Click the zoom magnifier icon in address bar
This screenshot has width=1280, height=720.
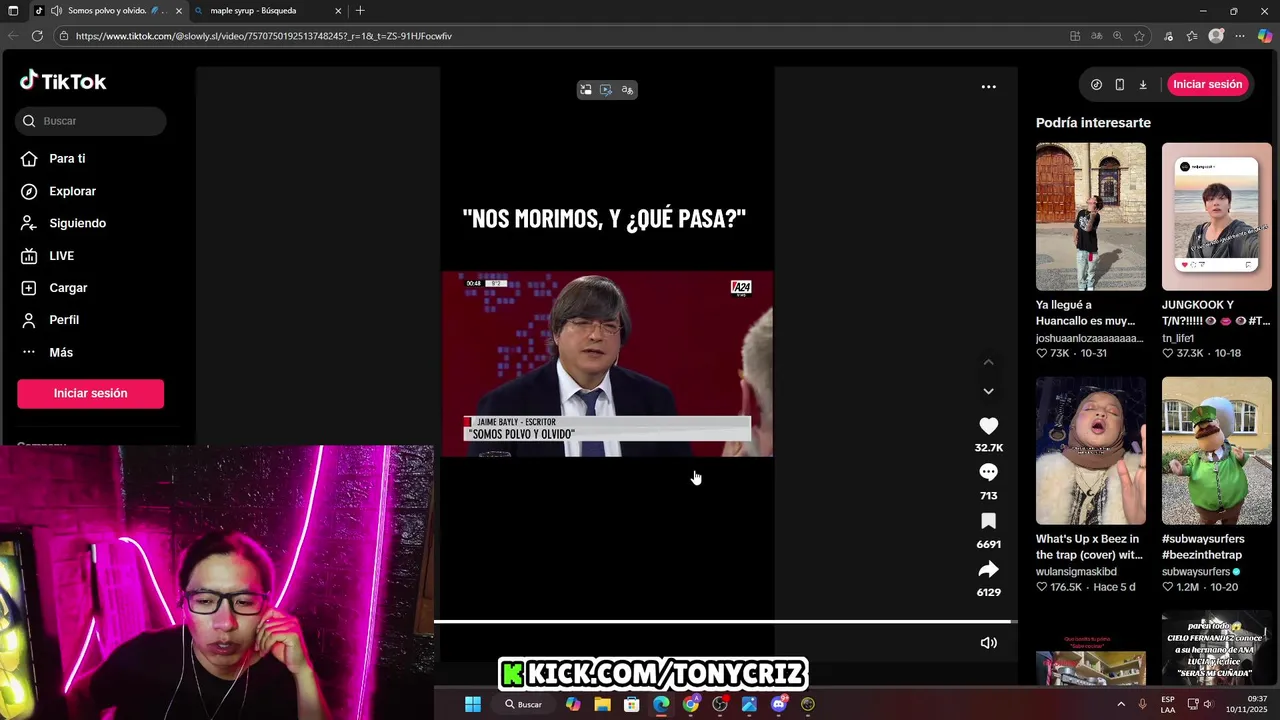click(1118, 36)
